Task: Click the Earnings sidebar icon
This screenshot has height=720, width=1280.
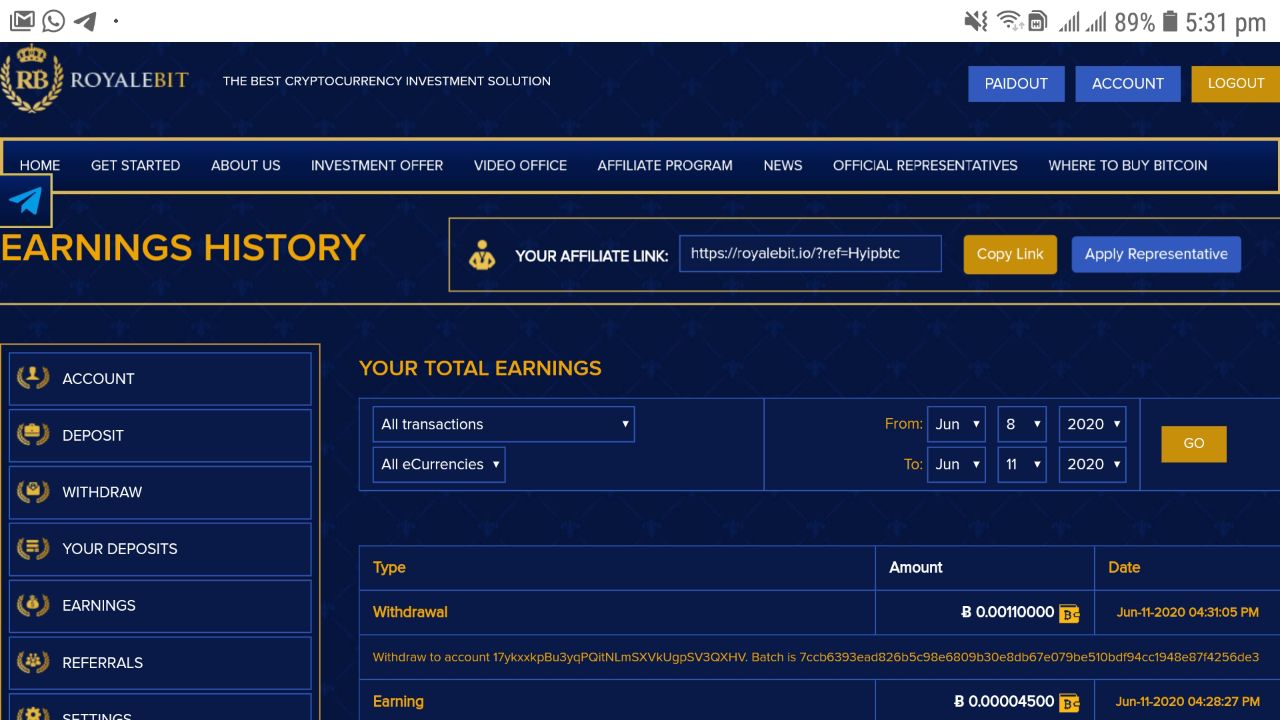Action: click(x=33, y=605)
